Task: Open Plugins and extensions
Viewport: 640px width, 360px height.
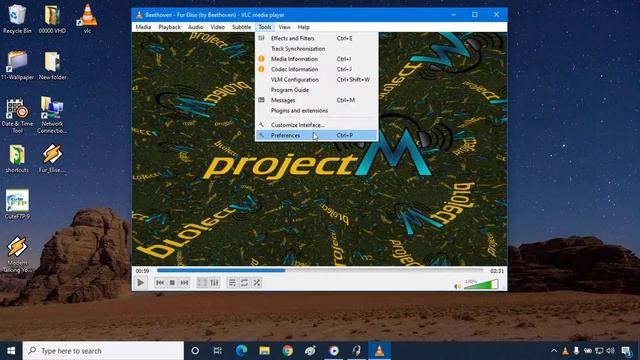Action: point(316,110)
